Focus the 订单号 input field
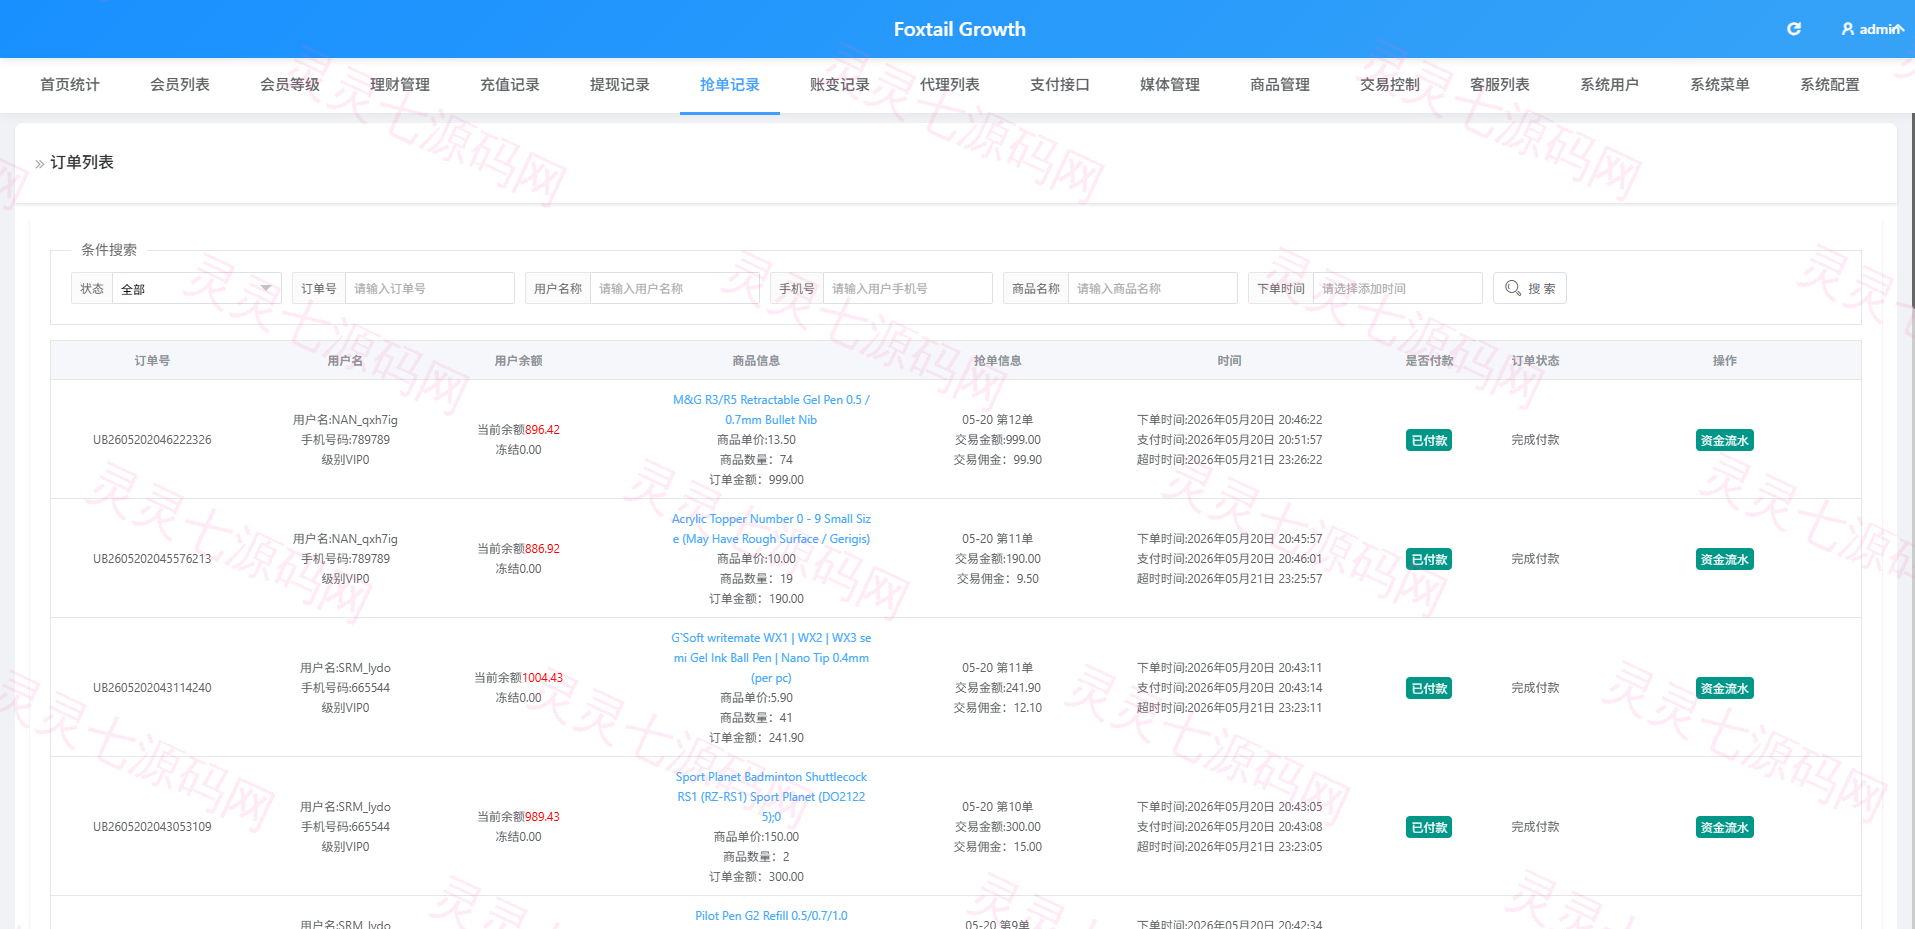Screen dimensions: 1915x929 (429, 288)
